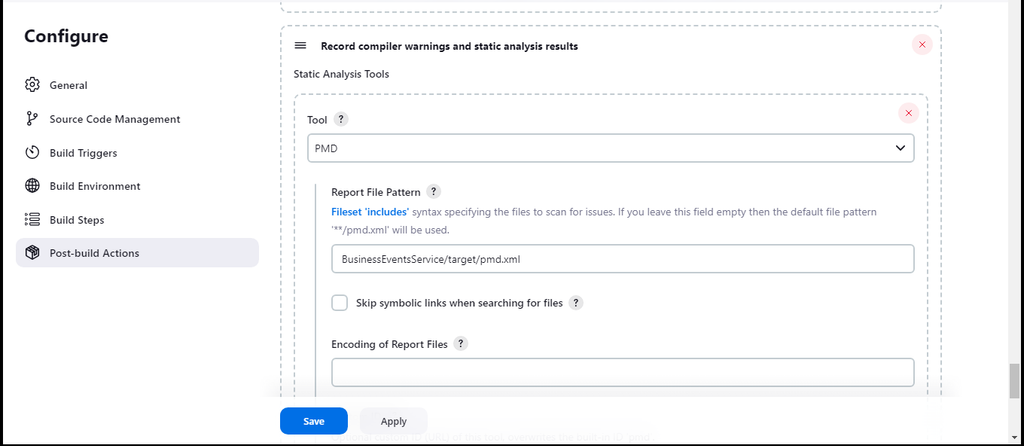Click the Post-build Actions box icon
Screen dimensions: 1024x446
coord(32,253)
